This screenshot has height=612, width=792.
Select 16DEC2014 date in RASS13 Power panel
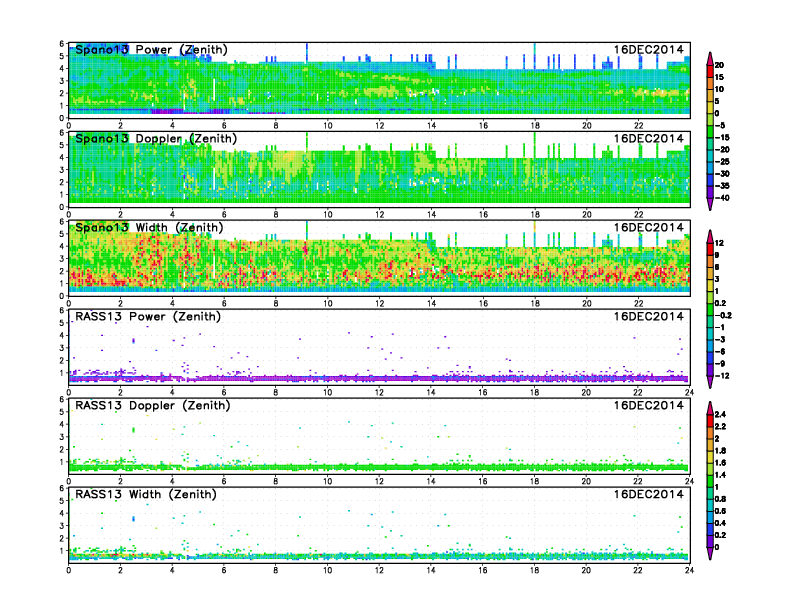649,316
